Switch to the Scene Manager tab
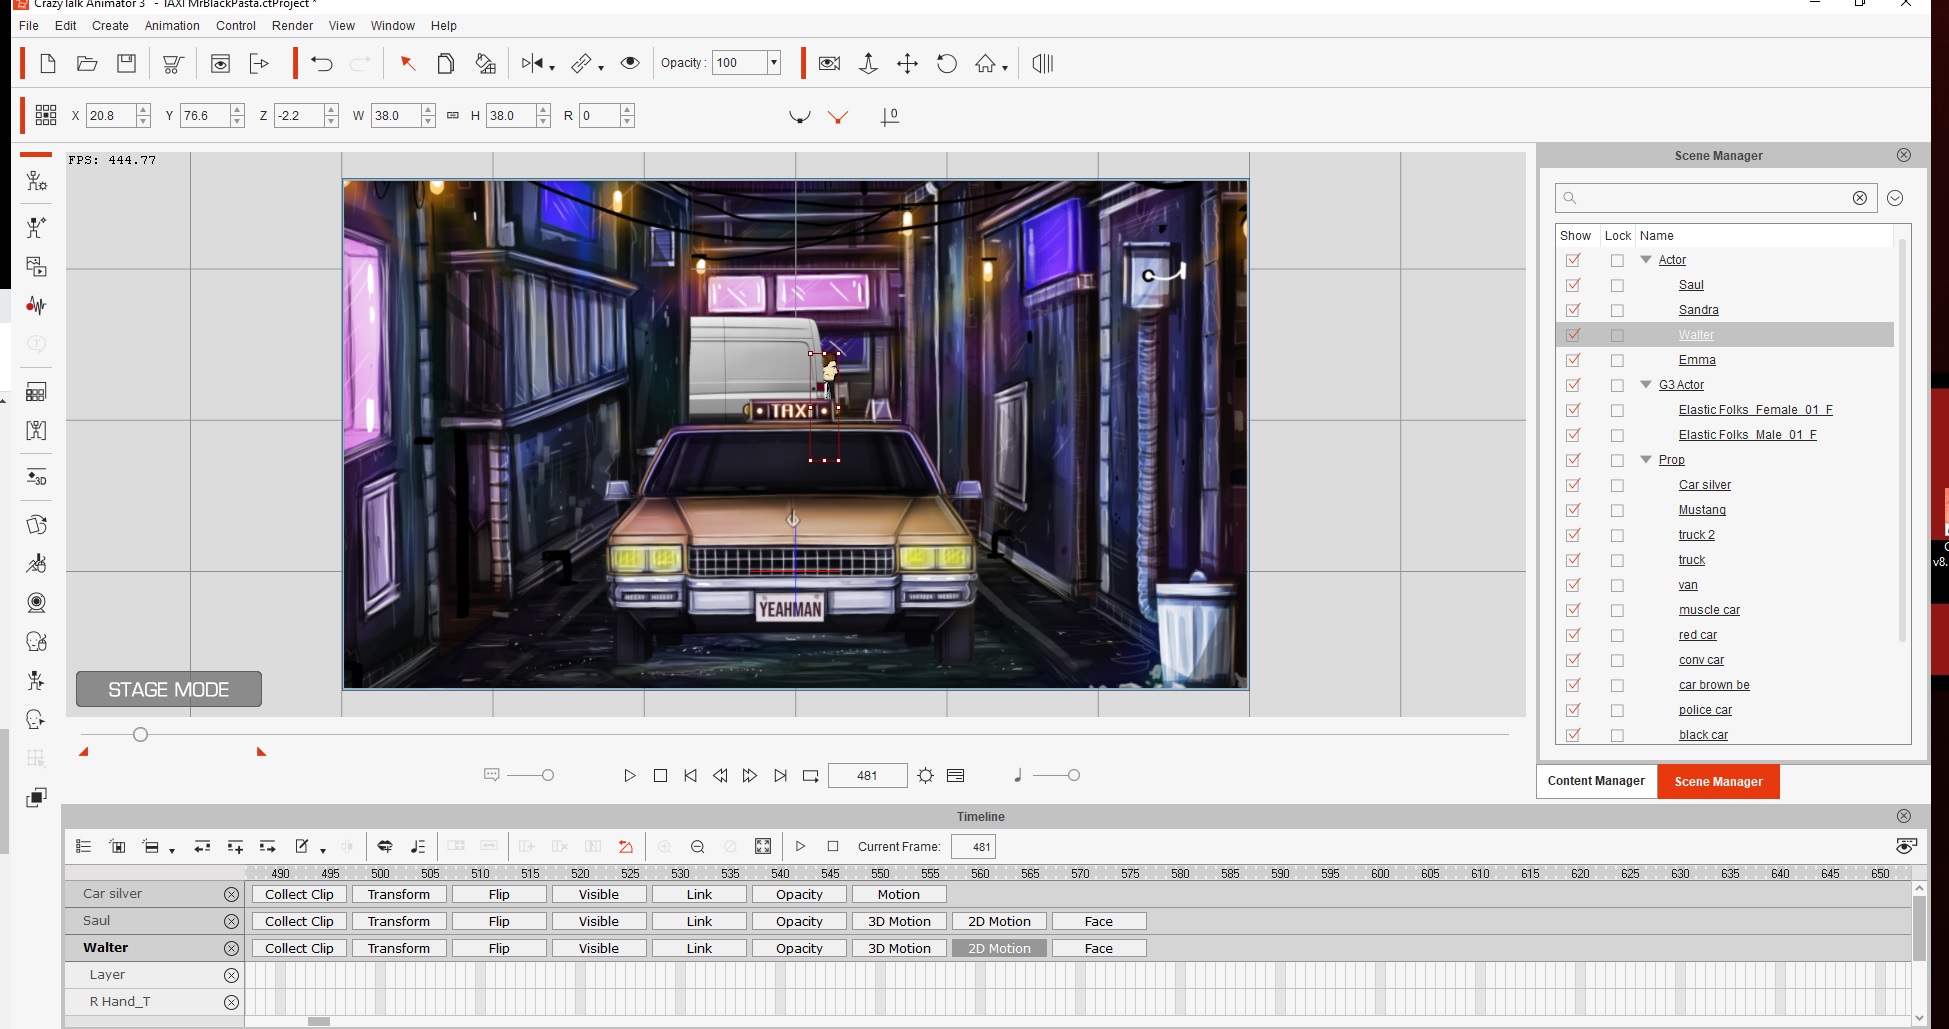 click(x=1718, y=782)
